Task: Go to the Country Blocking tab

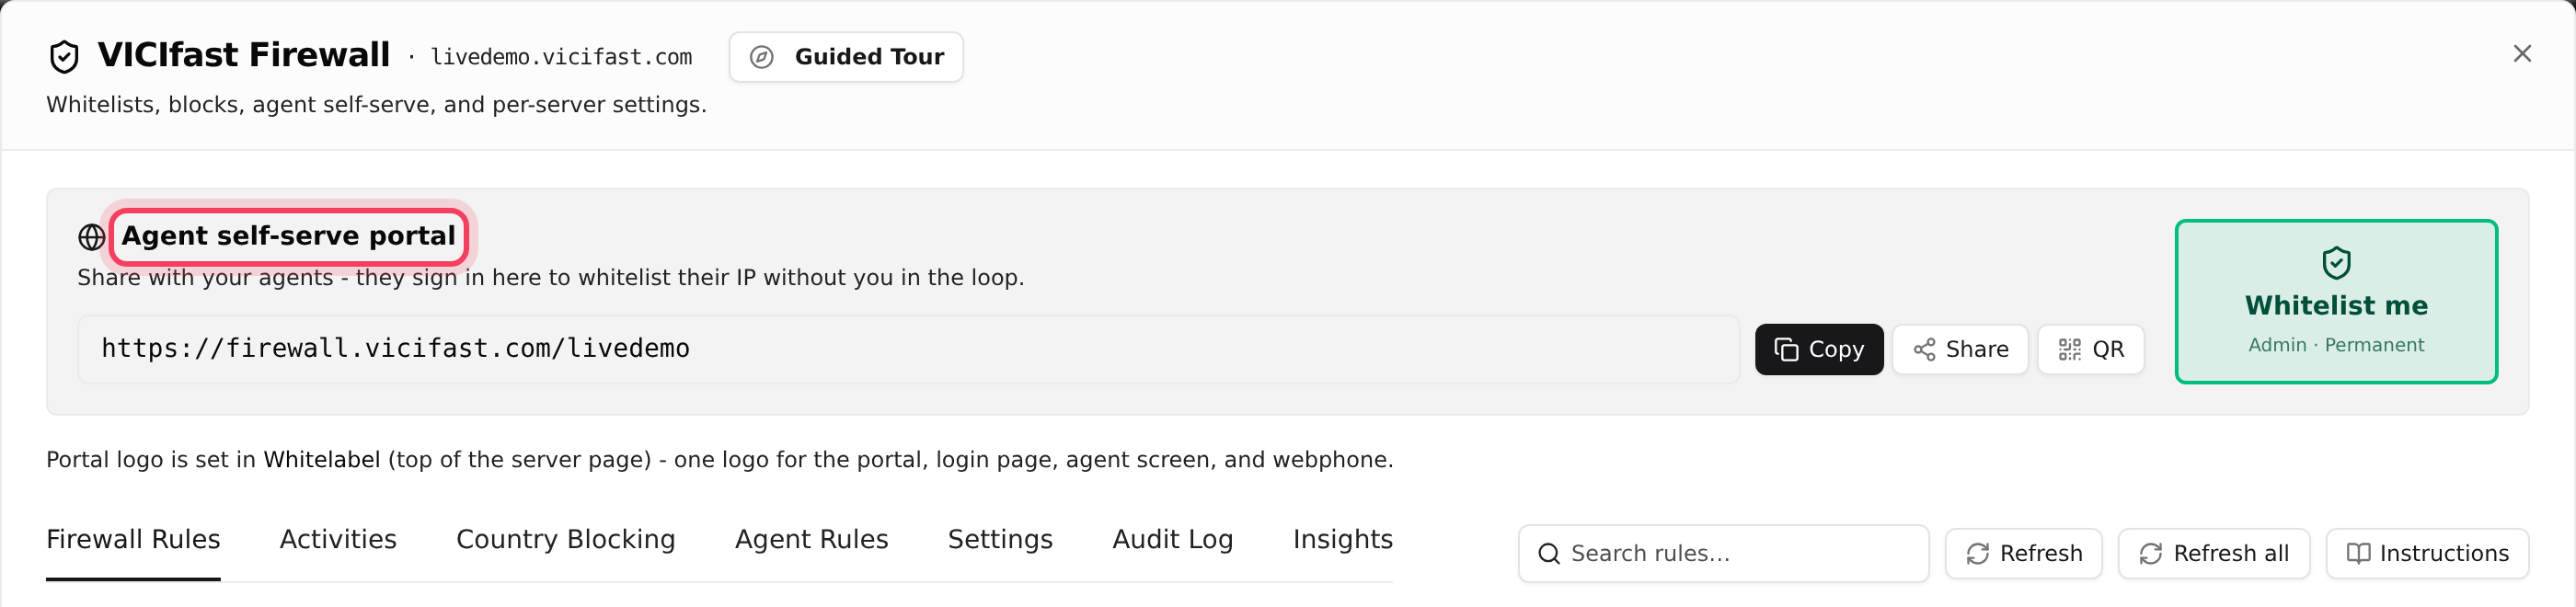Action: (566, 540)
